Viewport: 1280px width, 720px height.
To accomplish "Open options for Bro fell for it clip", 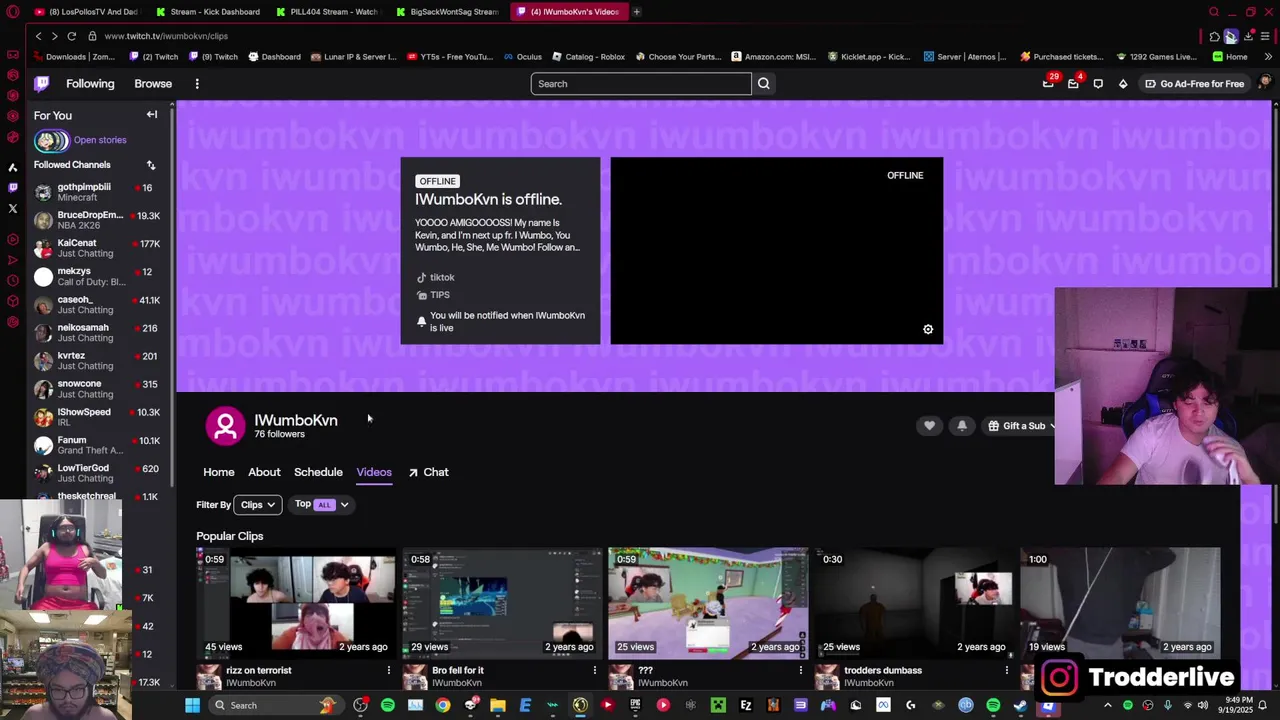I will (594, 671).
